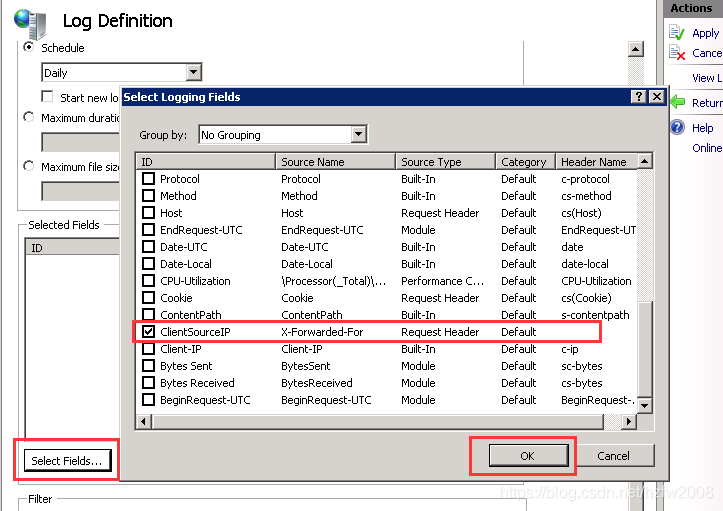The width and height of the screenshot is (723, 511).
Task: Open the Group by dropdown
Action: pyautogui.click(x=358, y=135)
